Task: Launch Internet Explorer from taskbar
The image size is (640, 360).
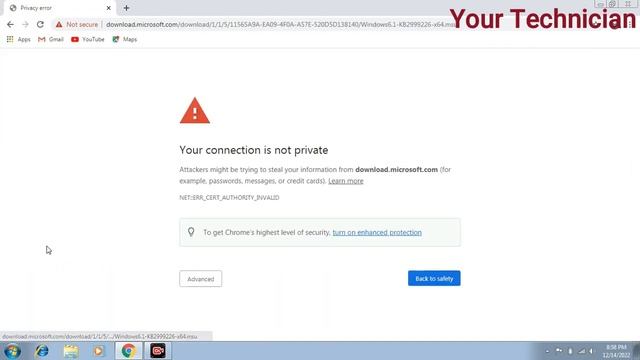Action: click(x=42, y=351)
